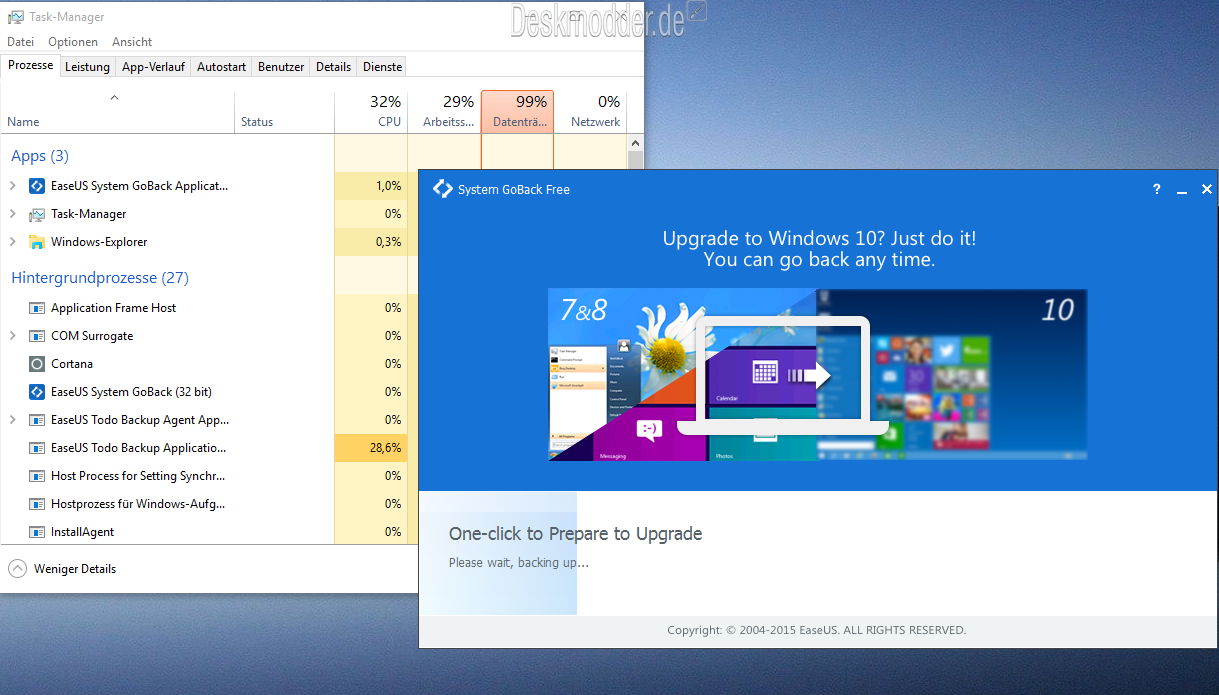Screen dimensions: 1219x695
Task: Expand the COM Surrogate process row
Action: (13, 336)
